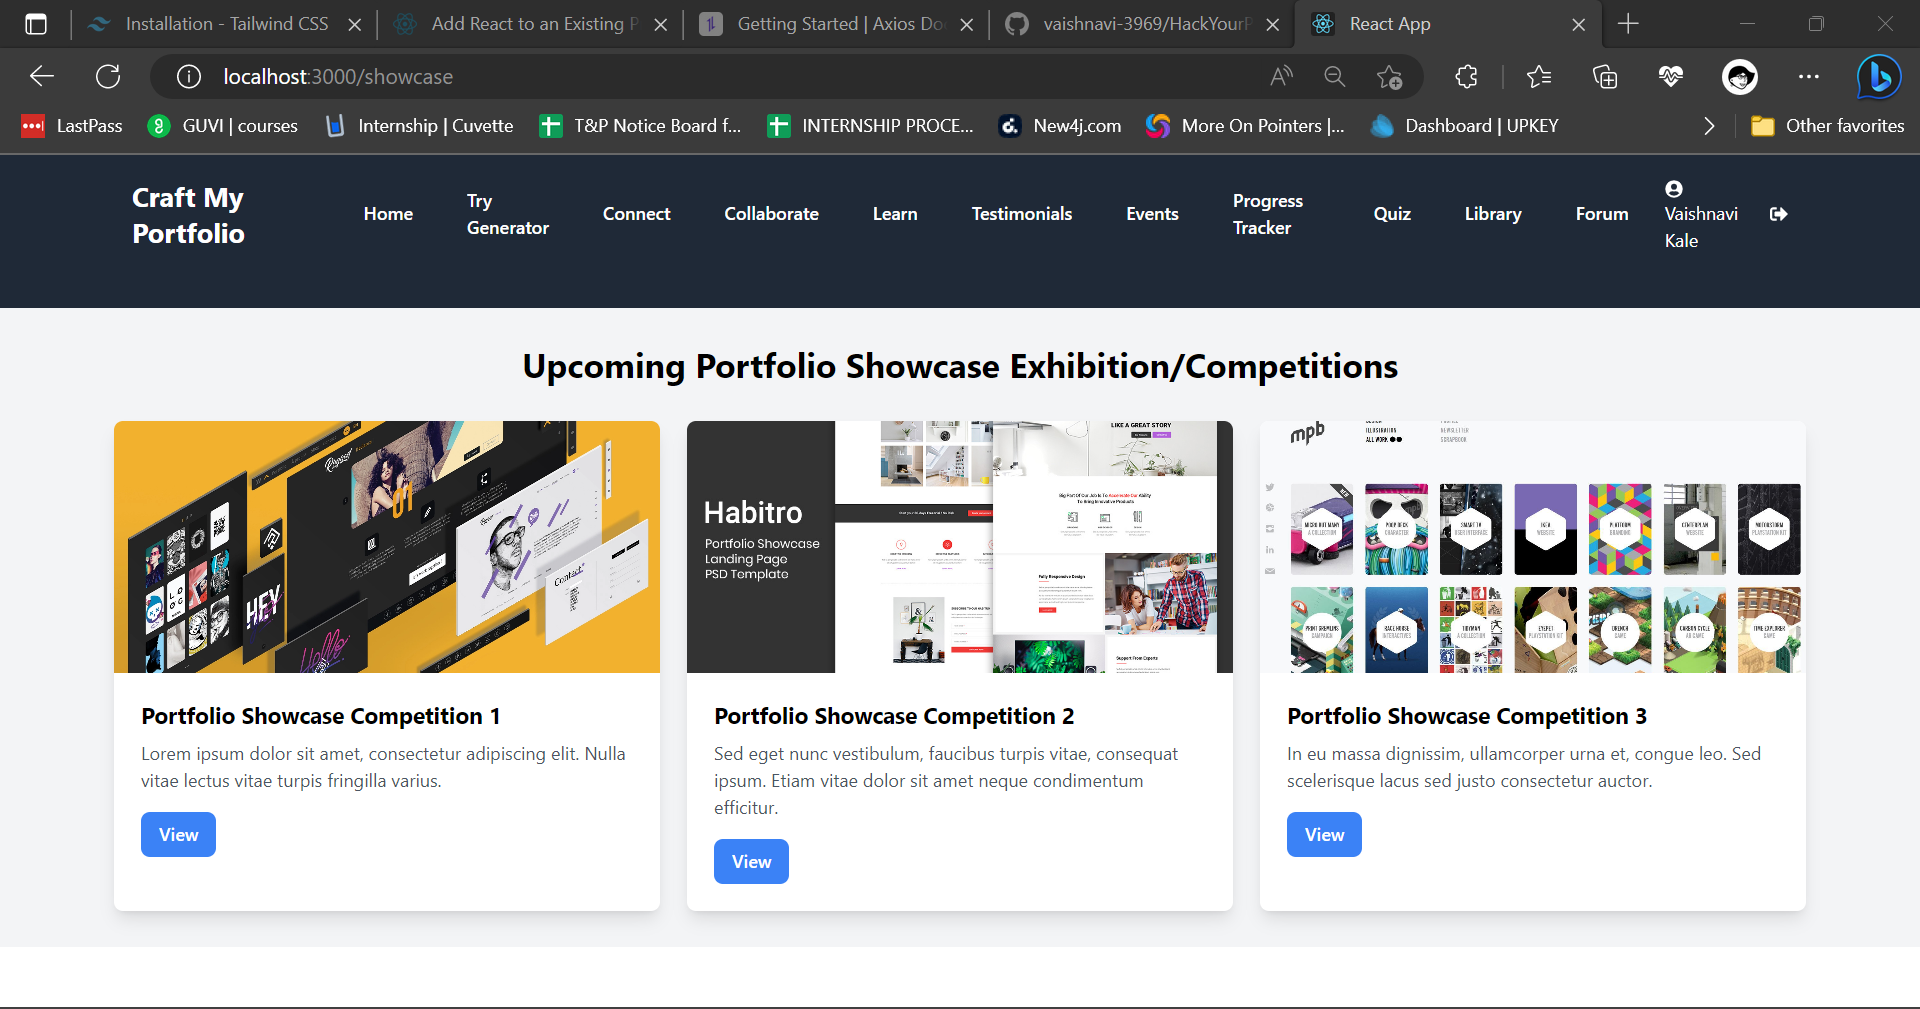This screenshot has width=1920, height=1009.
Task: Navigate to the Testimonials section
Action: click(1021, 213)
